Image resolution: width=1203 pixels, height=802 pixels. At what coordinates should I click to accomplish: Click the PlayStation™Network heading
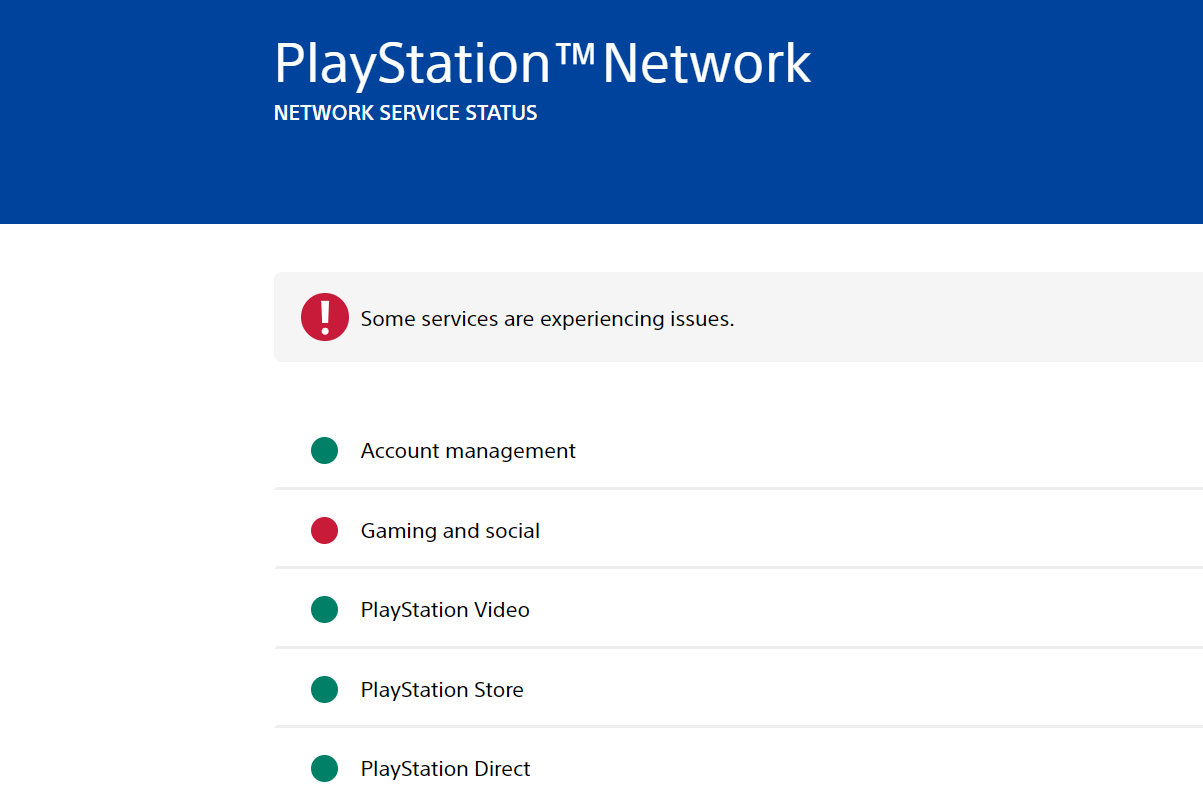point(542,63)
